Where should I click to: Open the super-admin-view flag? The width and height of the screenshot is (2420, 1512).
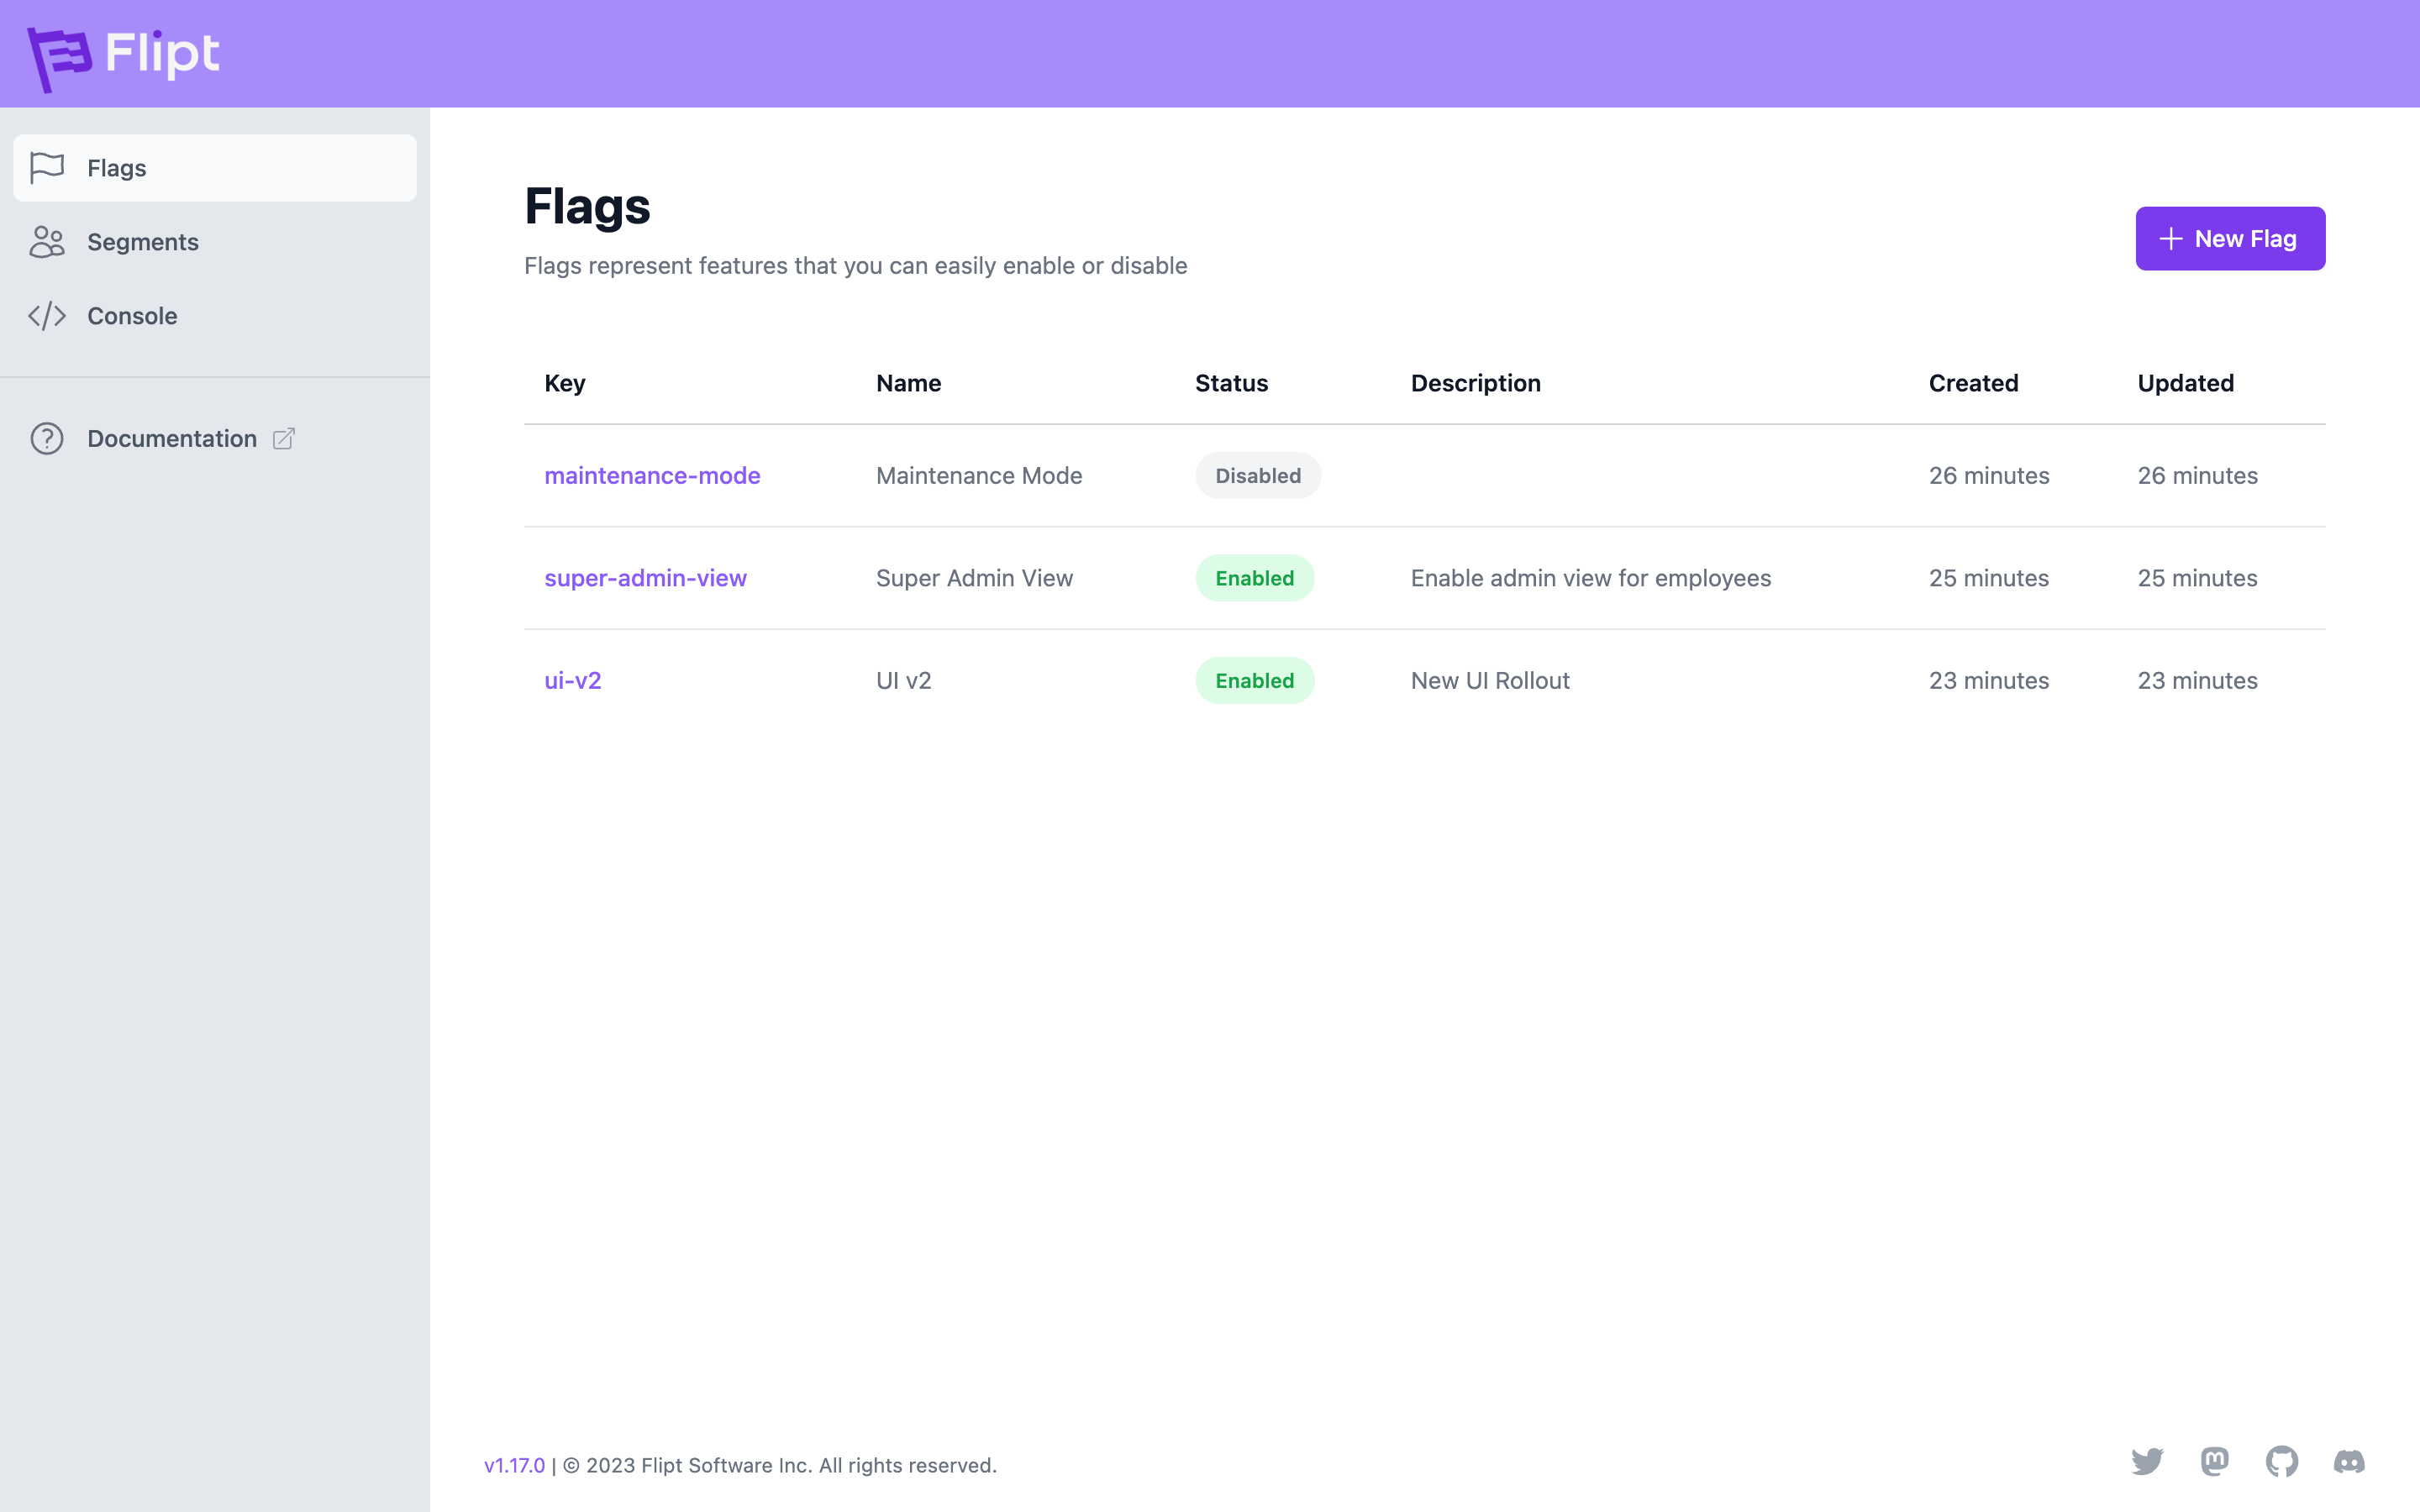point(645,578)
